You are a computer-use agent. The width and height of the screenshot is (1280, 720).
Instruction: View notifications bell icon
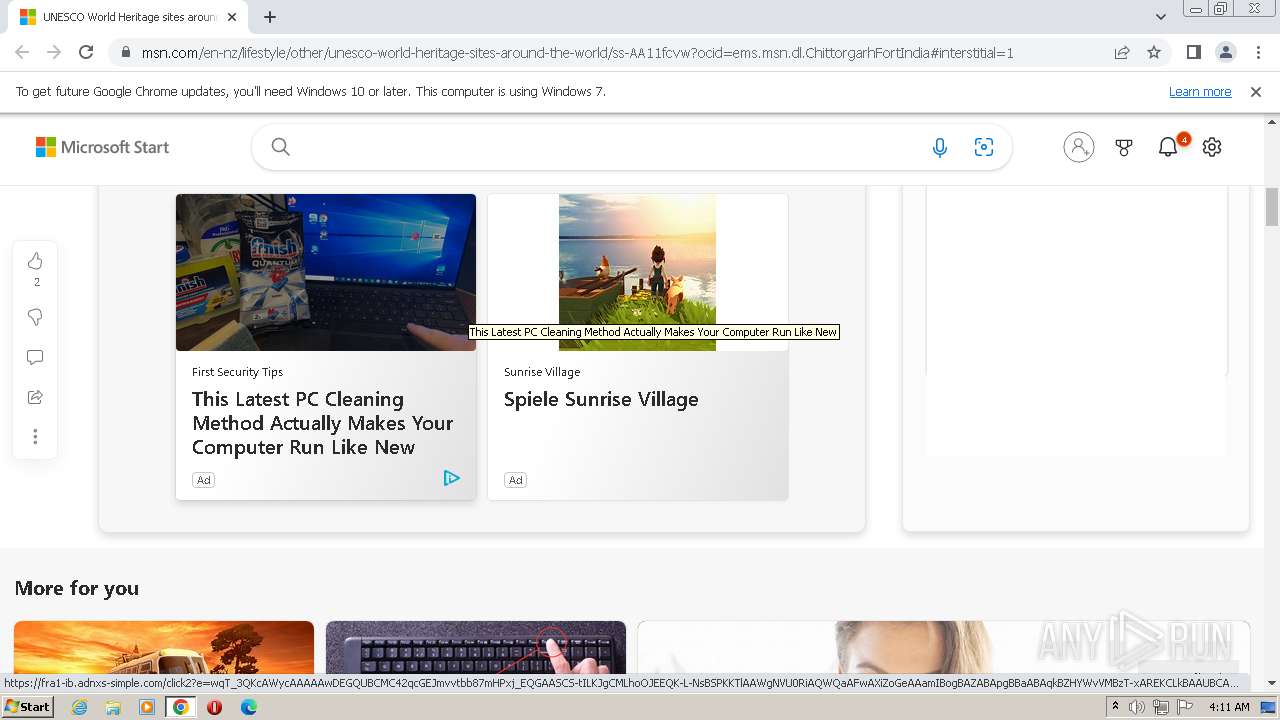[x=1168, y=147]
